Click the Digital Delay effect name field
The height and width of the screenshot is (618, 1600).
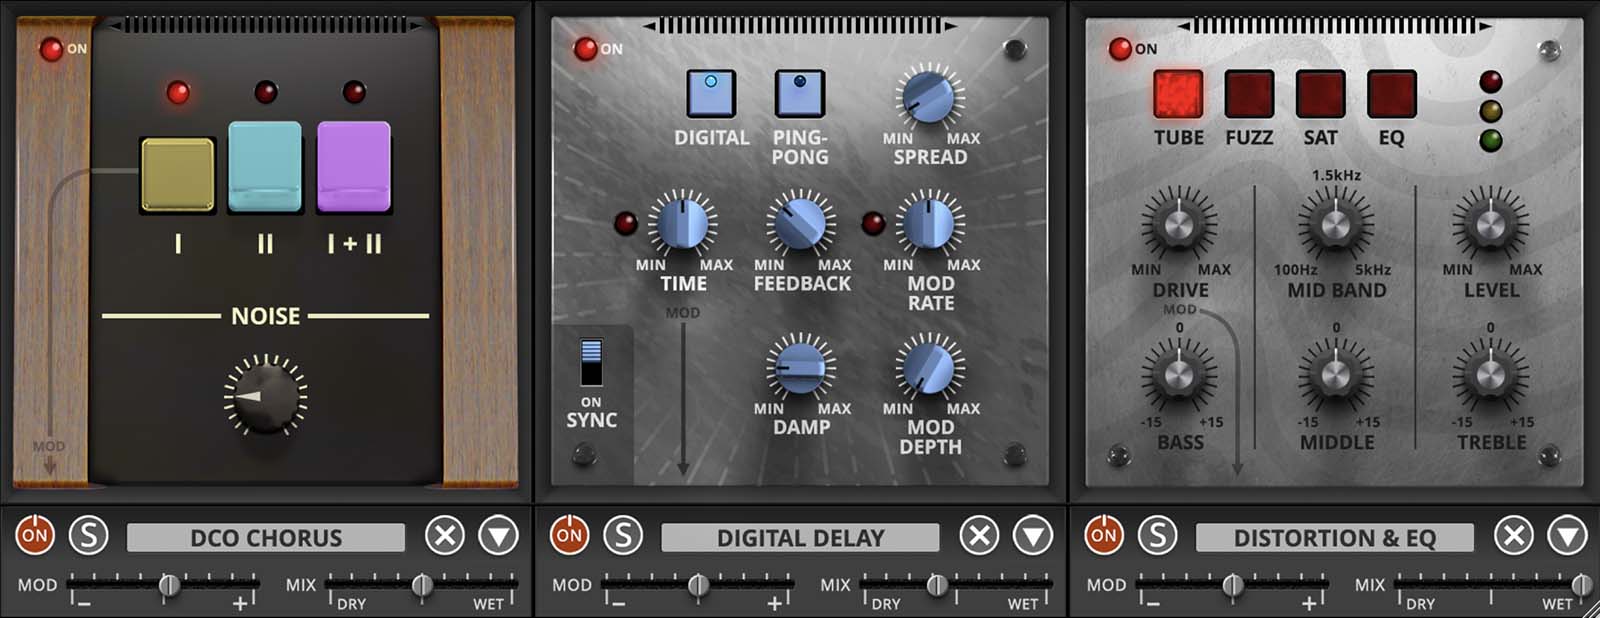800,538
